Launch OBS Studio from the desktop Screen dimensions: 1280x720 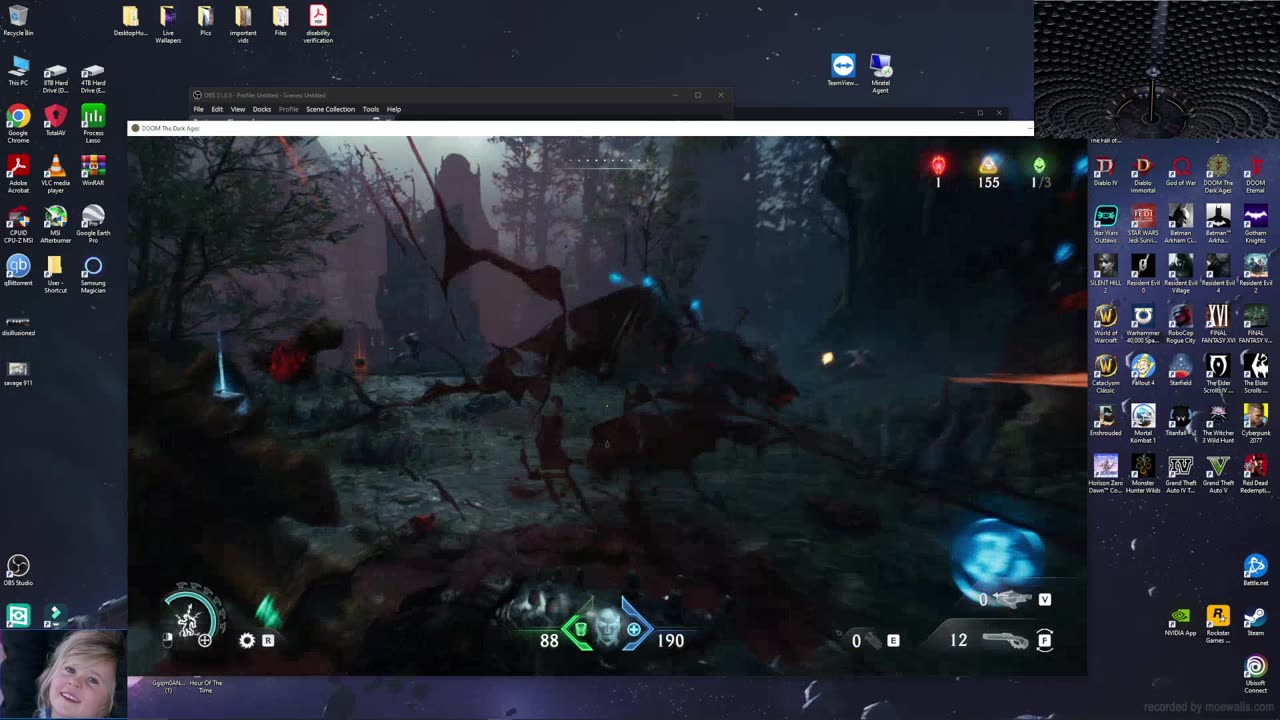coord(18,571)
